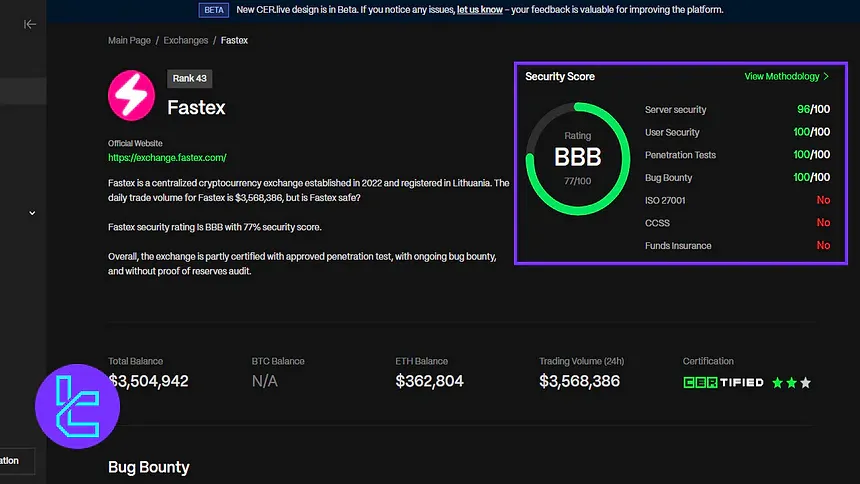The height and width of the screenshot is (484, 860).
Task: Click the Fastex exchange name heading
Action: 196,108
